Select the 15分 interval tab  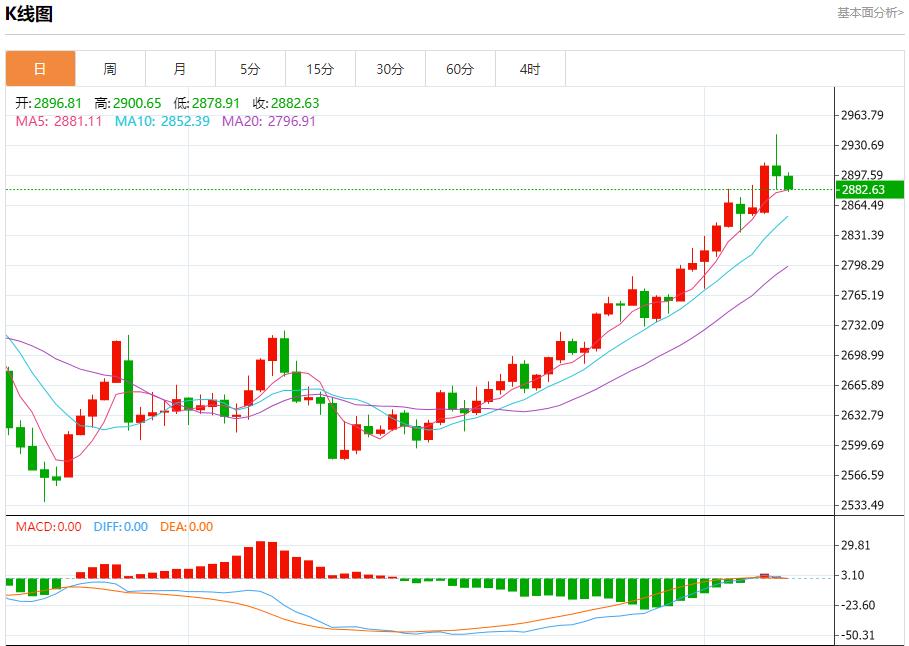[320, 69]
